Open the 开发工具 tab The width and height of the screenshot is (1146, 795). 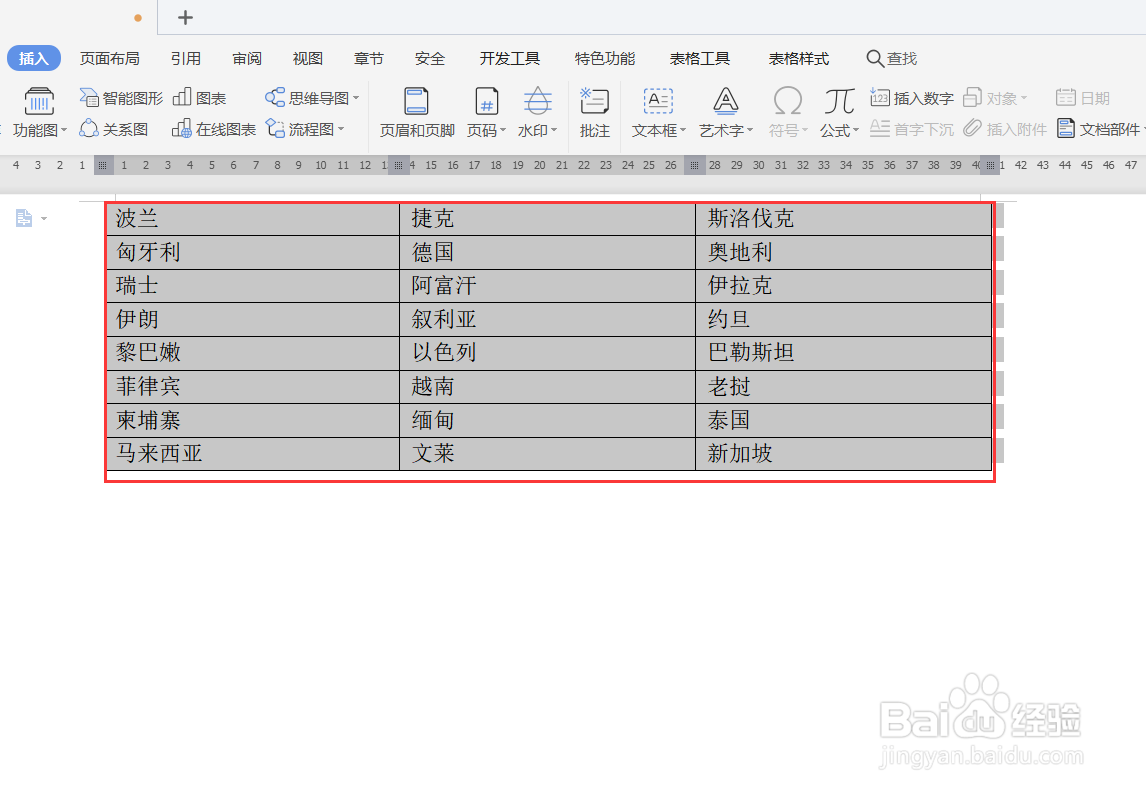(x=509, y=58)
